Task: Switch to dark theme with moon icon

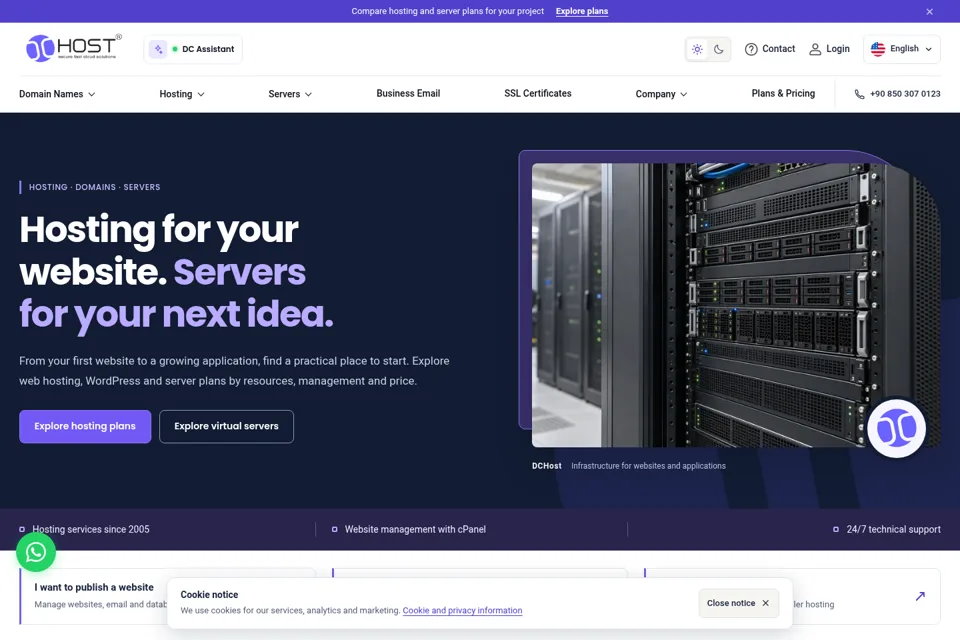Action: (x=719, y=49)
